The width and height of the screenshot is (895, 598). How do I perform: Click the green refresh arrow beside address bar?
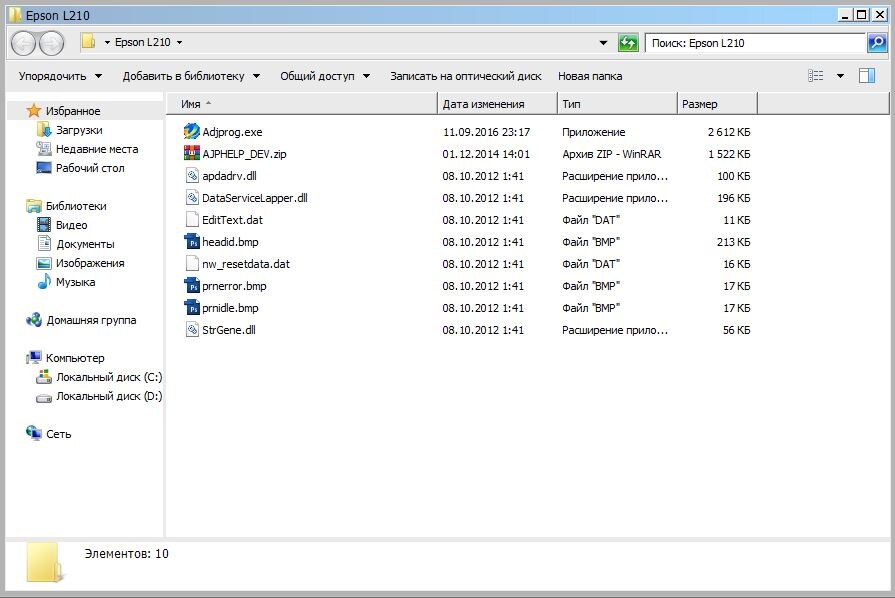pyautogui.click(x=629, y=44)
